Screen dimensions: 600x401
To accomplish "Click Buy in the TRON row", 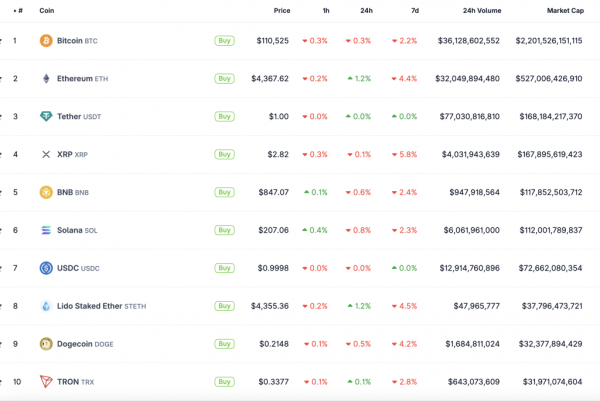I will [224, 381].
